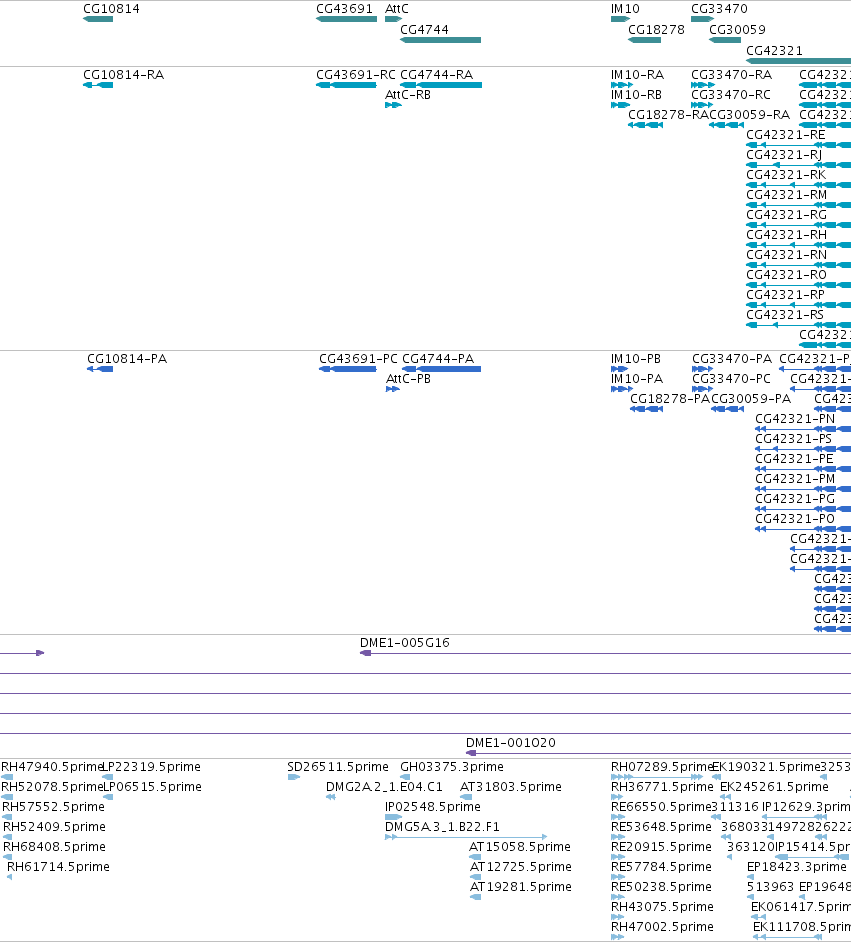Open protein CG33470-PC
The height and width of the screenshot is (942, 851).
(x=731, y=379)
